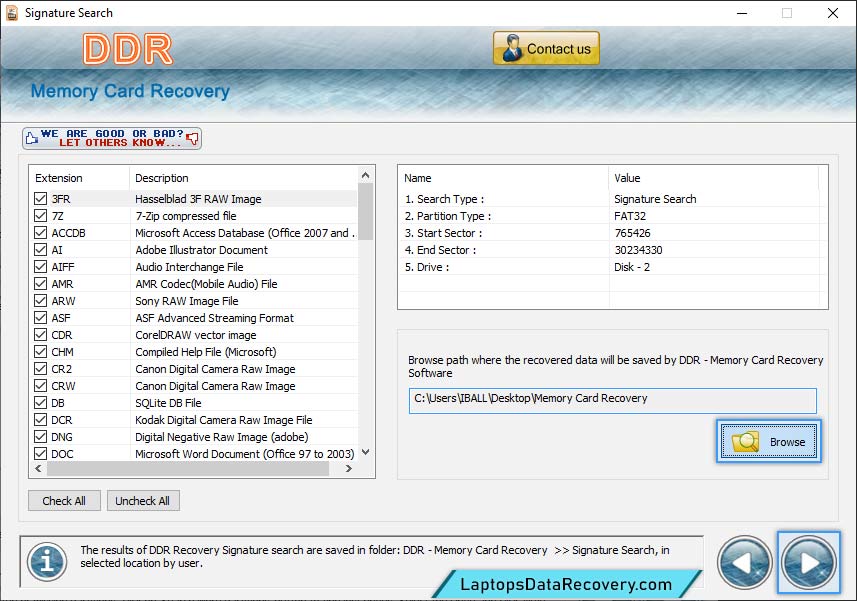Proceed with the right arrow next button

click(x=808, y=562)
